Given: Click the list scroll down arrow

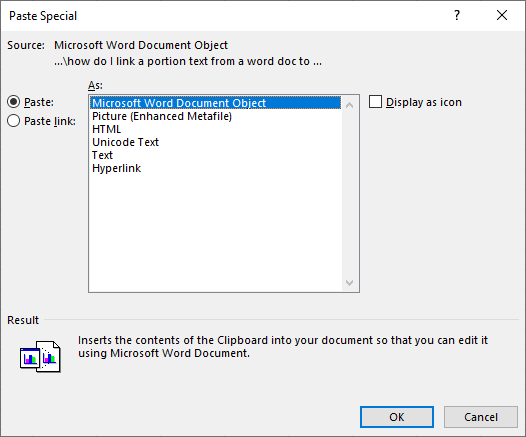Looking at the screenshot, I should [350, 283].
